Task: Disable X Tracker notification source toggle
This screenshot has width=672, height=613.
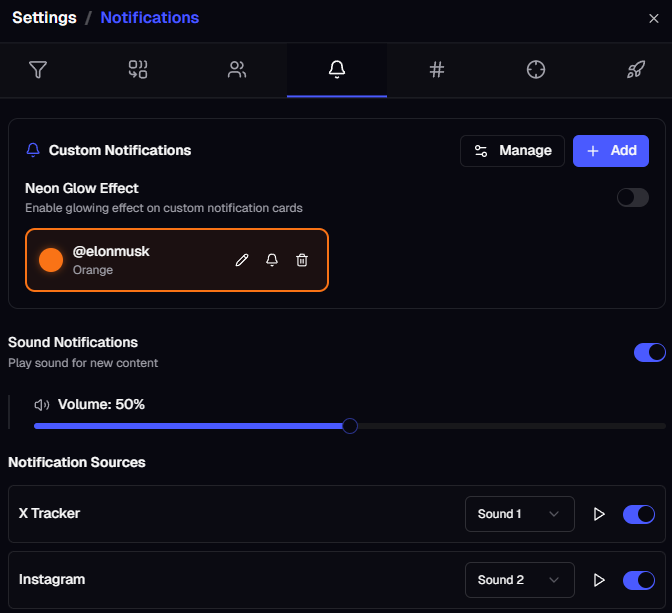Action: coord(639,514)
